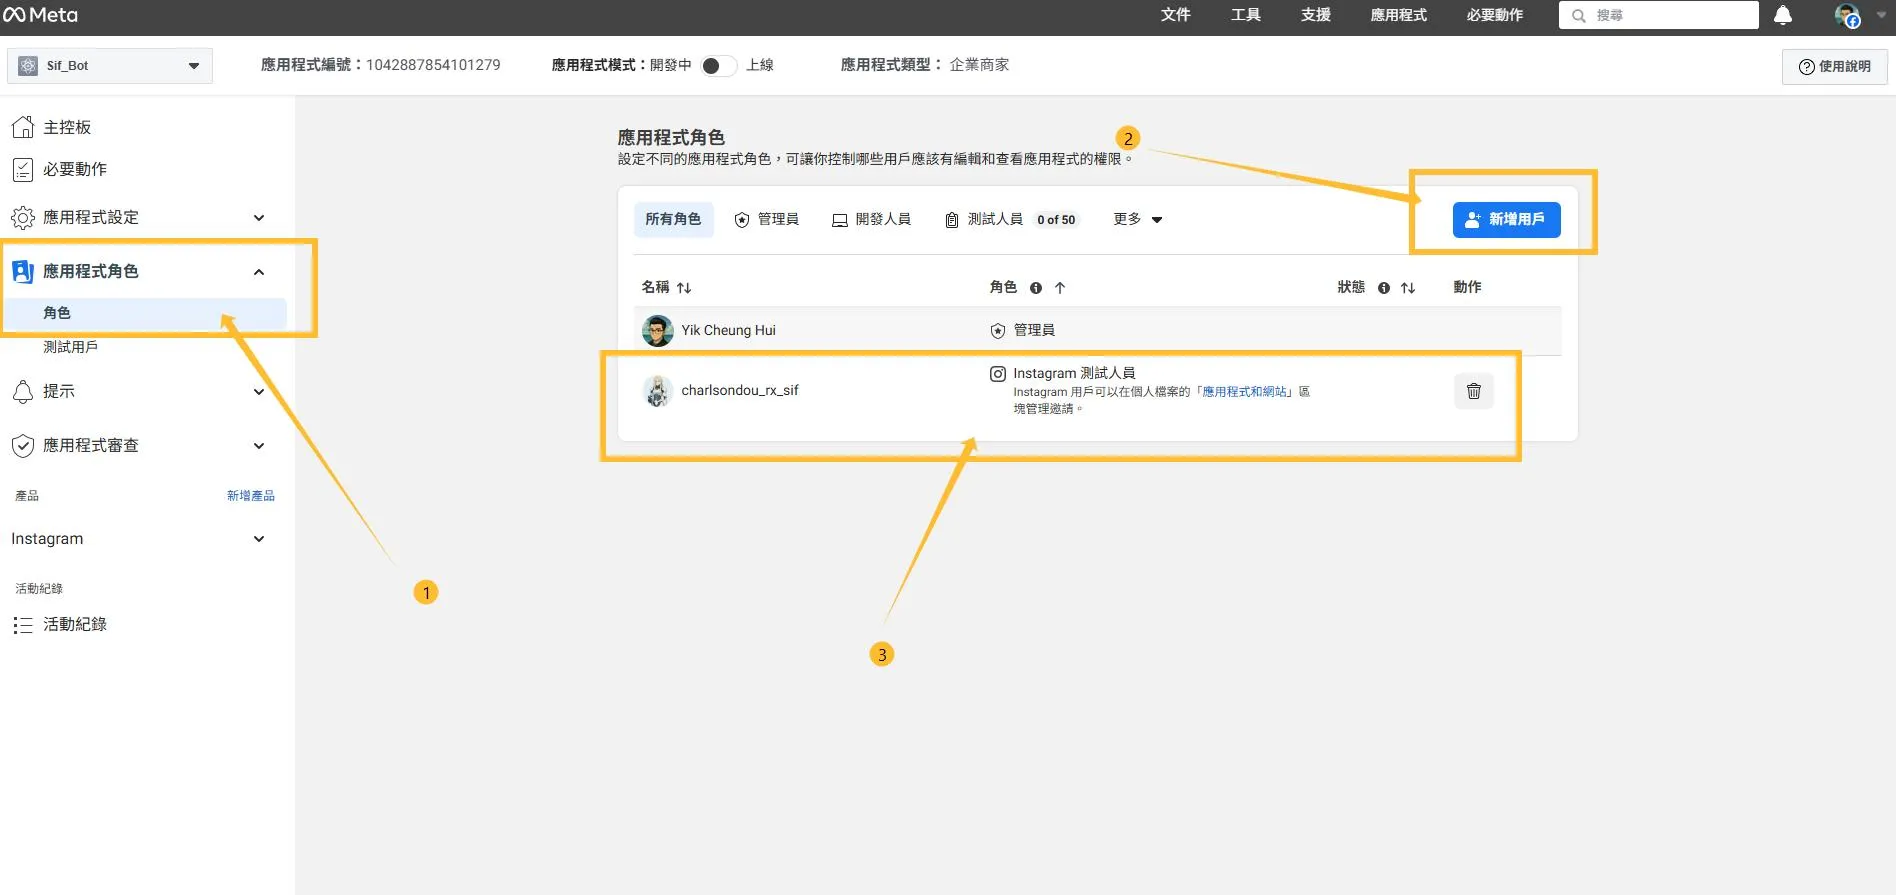Viewport: 1896px width, 895px height.
Task: Open the 應用程式和網站 link
Action: 1245,392
